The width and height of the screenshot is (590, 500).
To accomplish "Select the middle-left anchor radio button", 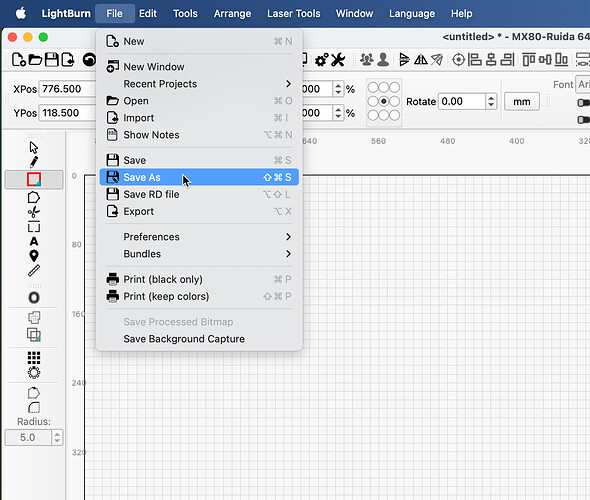I will (373, 101).
